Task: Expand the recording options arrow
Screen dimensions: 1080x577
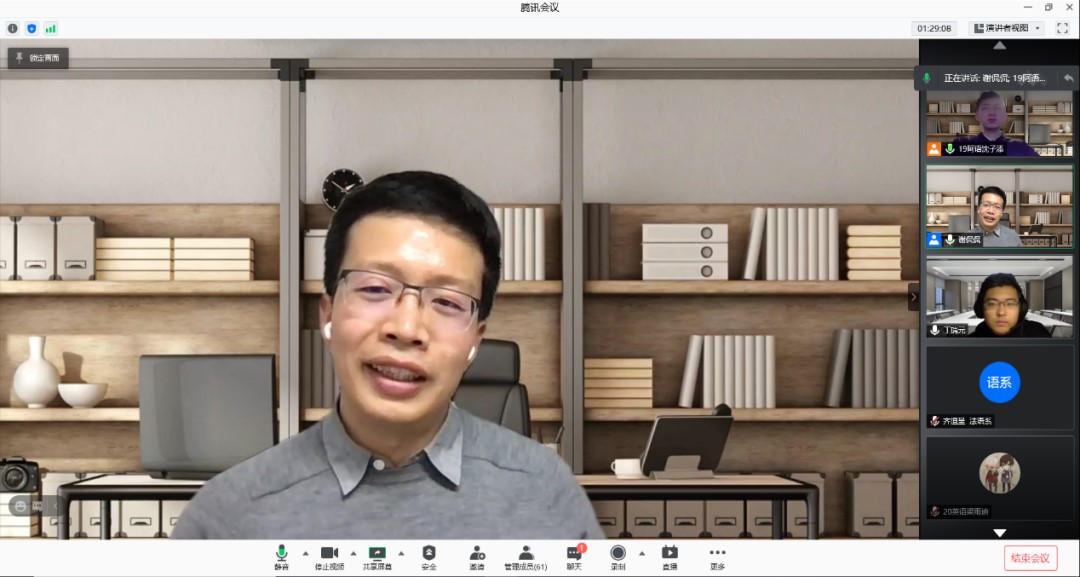Action: 642,553
